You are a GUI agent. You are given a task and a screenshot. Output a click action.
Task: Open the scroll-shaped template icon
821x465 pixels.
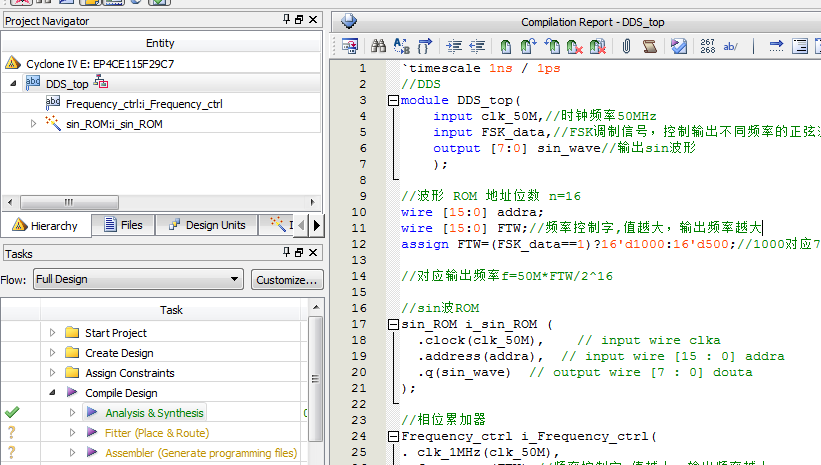tap(649, 47)
